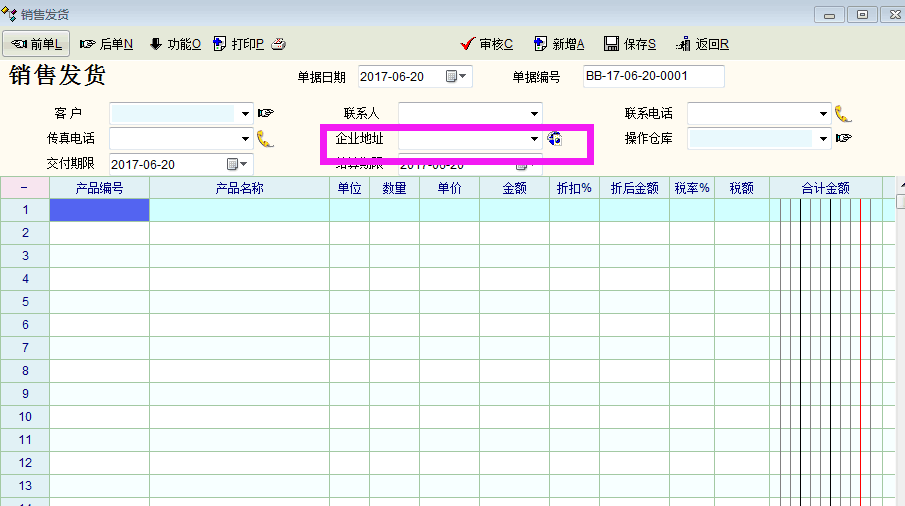Click the 产品名称 column header

tap(239, 188)
